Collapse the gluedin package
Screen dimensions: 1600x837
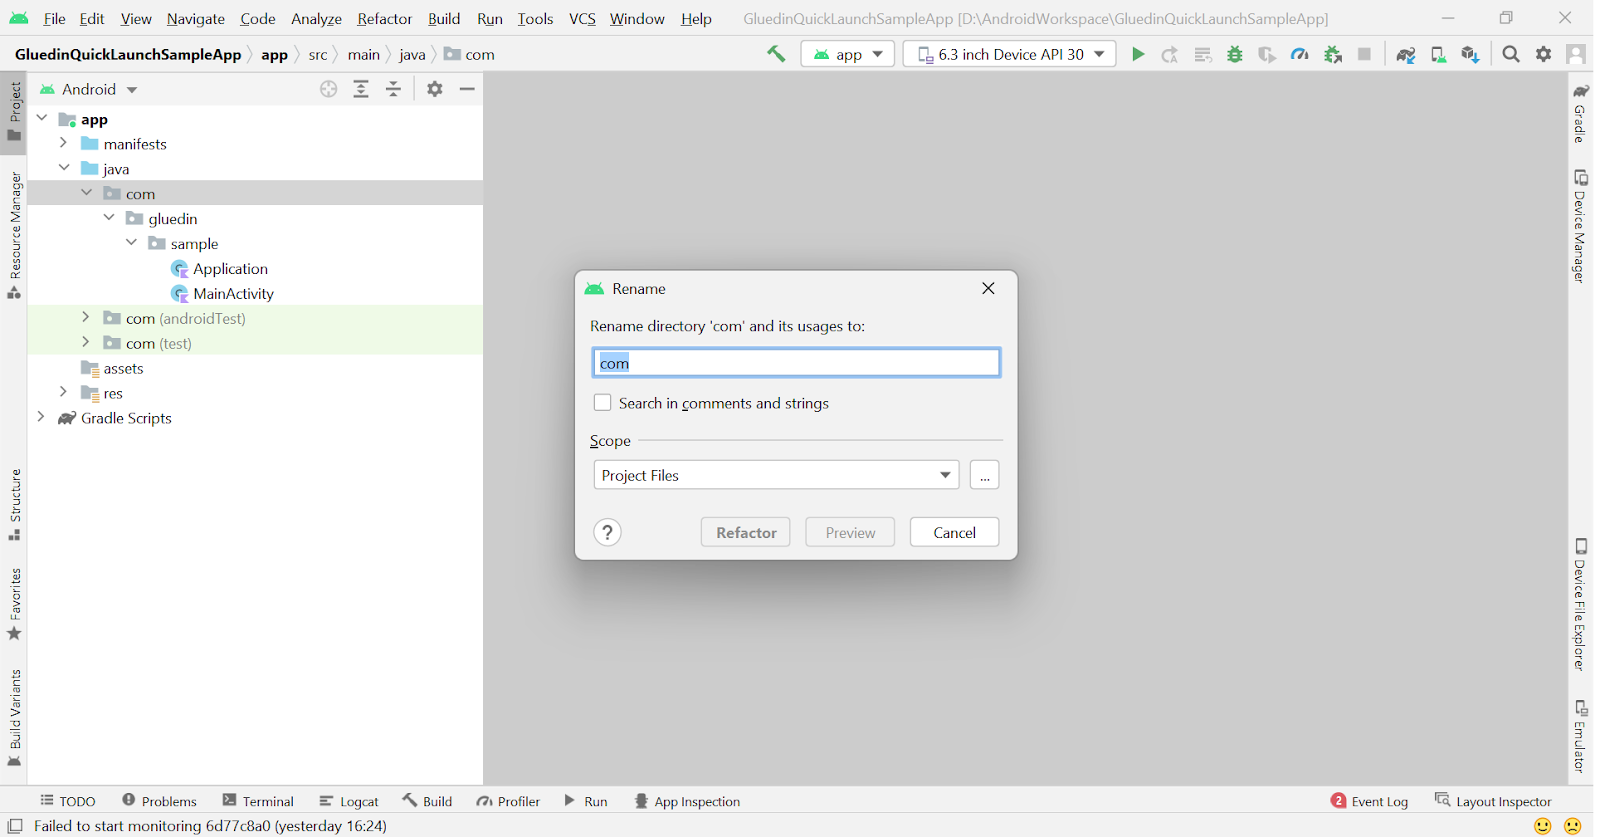pyautogui.click(x=109, y=218)
